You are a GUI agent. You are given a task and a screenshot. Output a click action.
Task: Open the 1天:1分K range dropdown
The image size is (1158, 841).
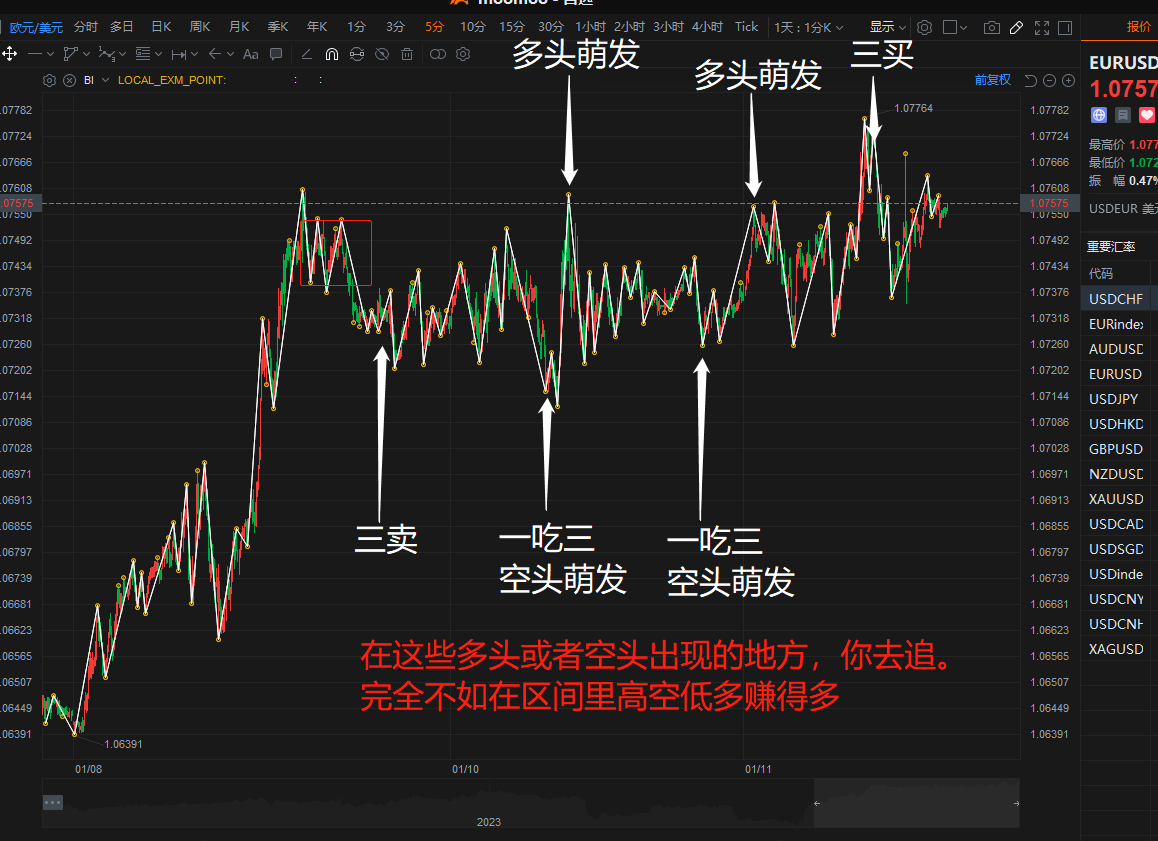pos(809,27)
